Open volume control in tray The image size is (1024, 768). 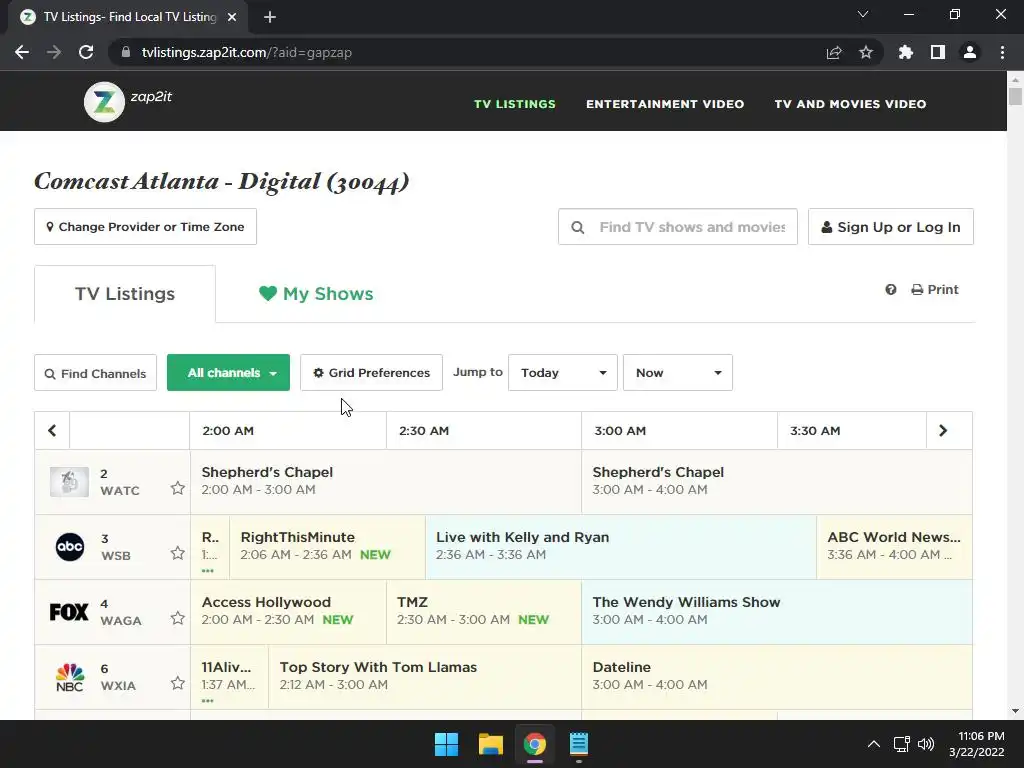coord(926,744)
